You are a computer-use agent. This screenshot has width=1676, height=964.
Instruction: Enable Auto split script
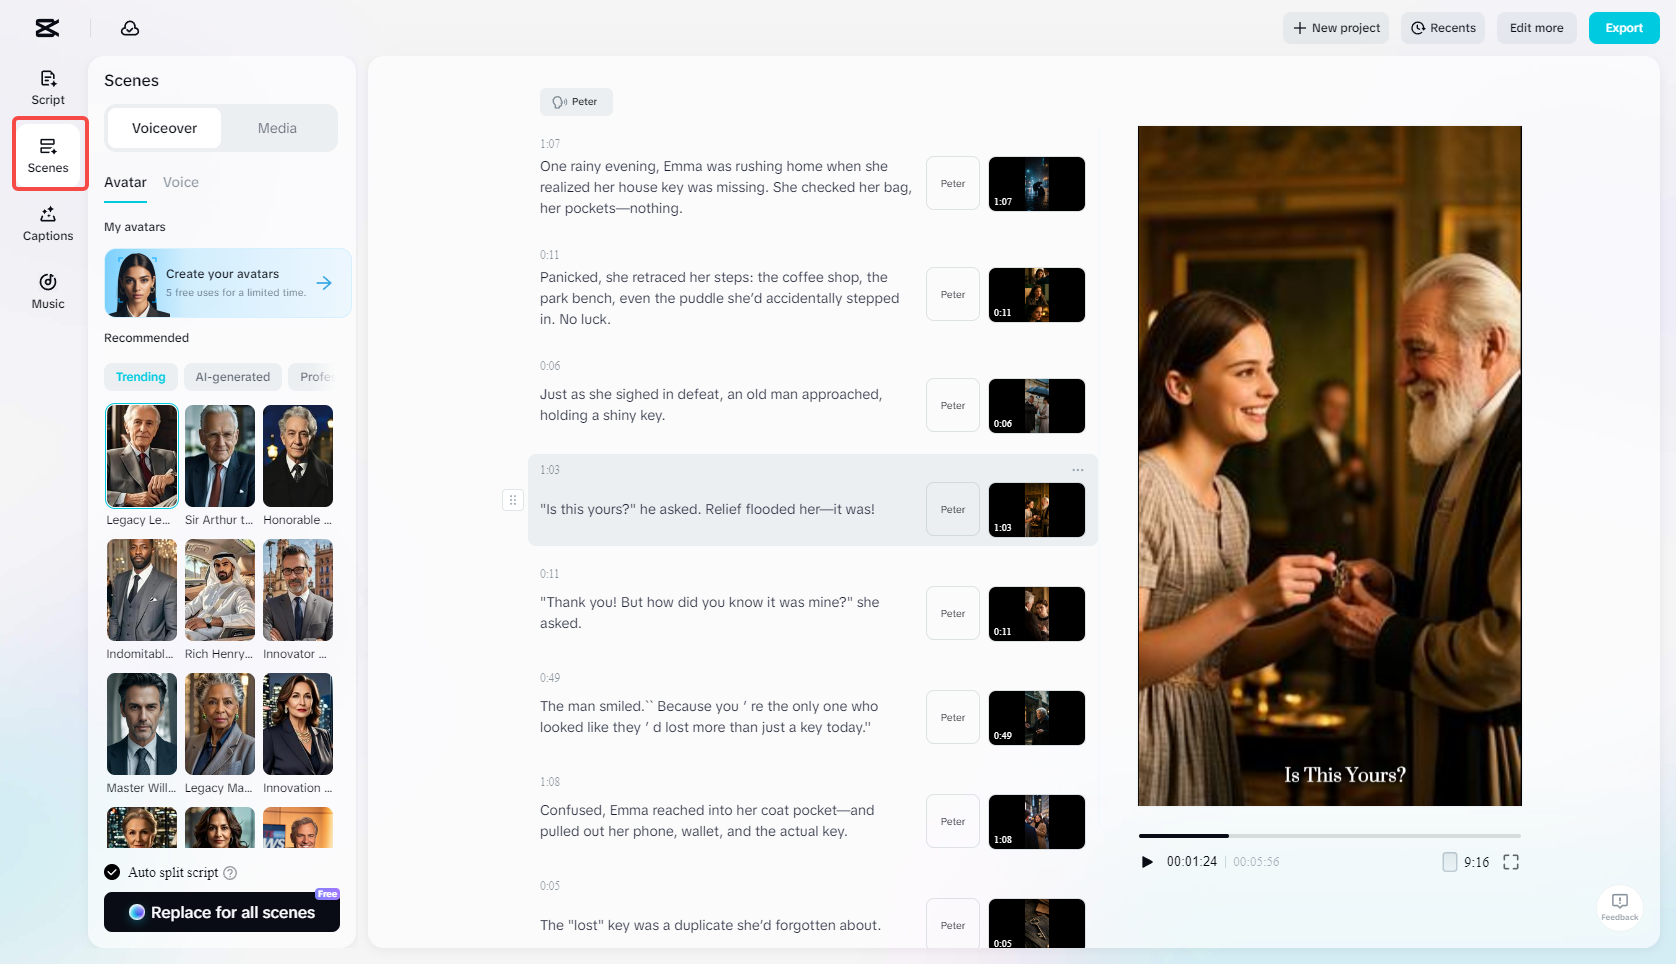tap(112, 872)
